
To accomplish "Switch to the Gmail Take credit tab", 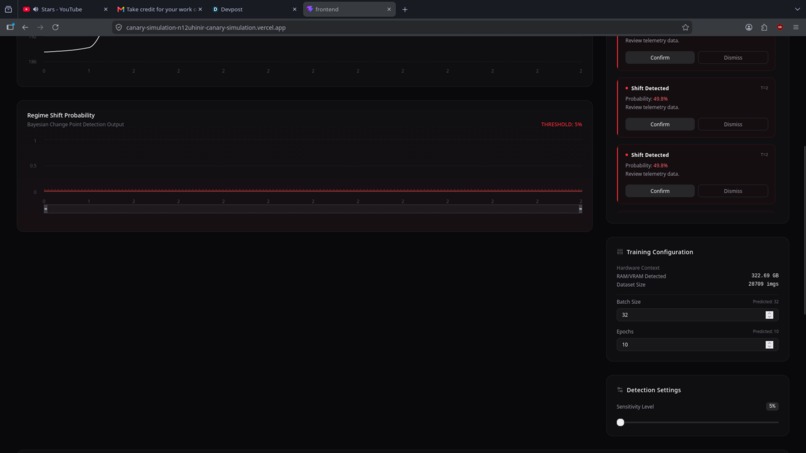I will click(x=159, y=9).
